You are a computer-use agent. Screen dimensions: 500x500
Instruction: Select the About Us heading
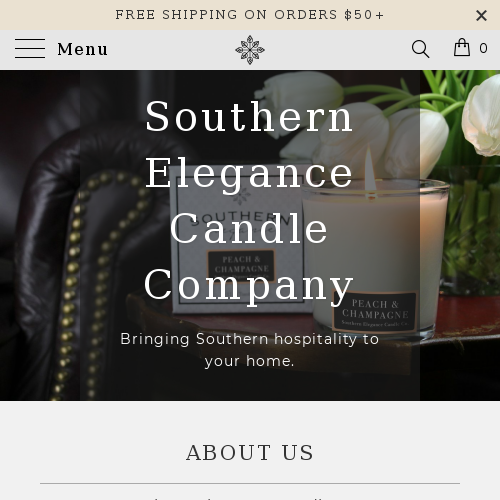click(250, 453)
